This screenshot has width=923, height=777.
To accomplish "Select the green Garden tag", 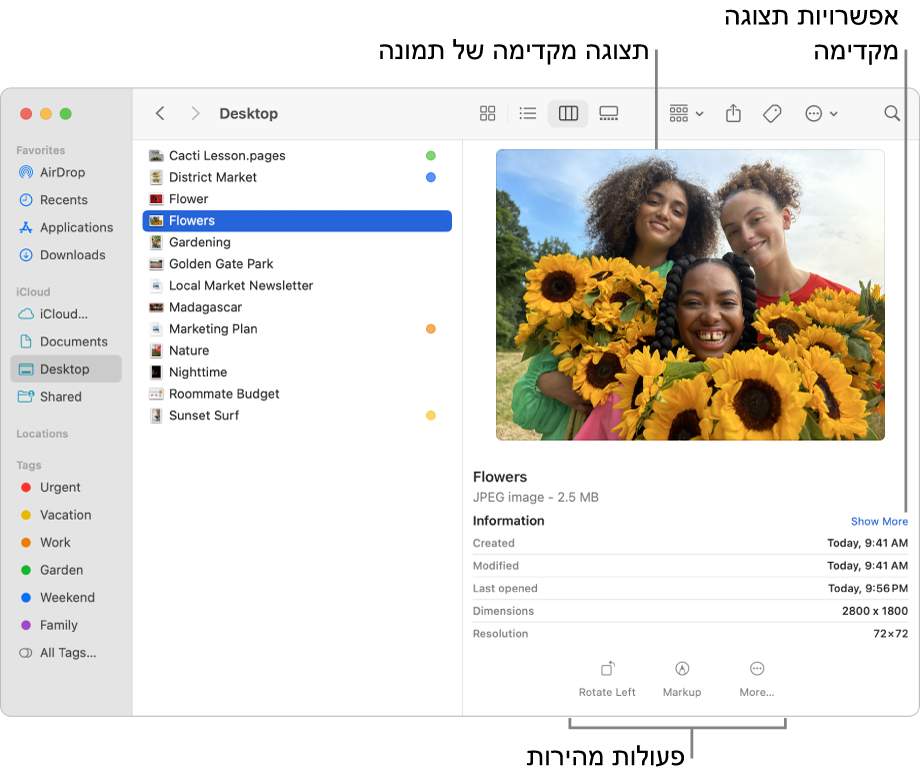I will [x=66, y=570].
